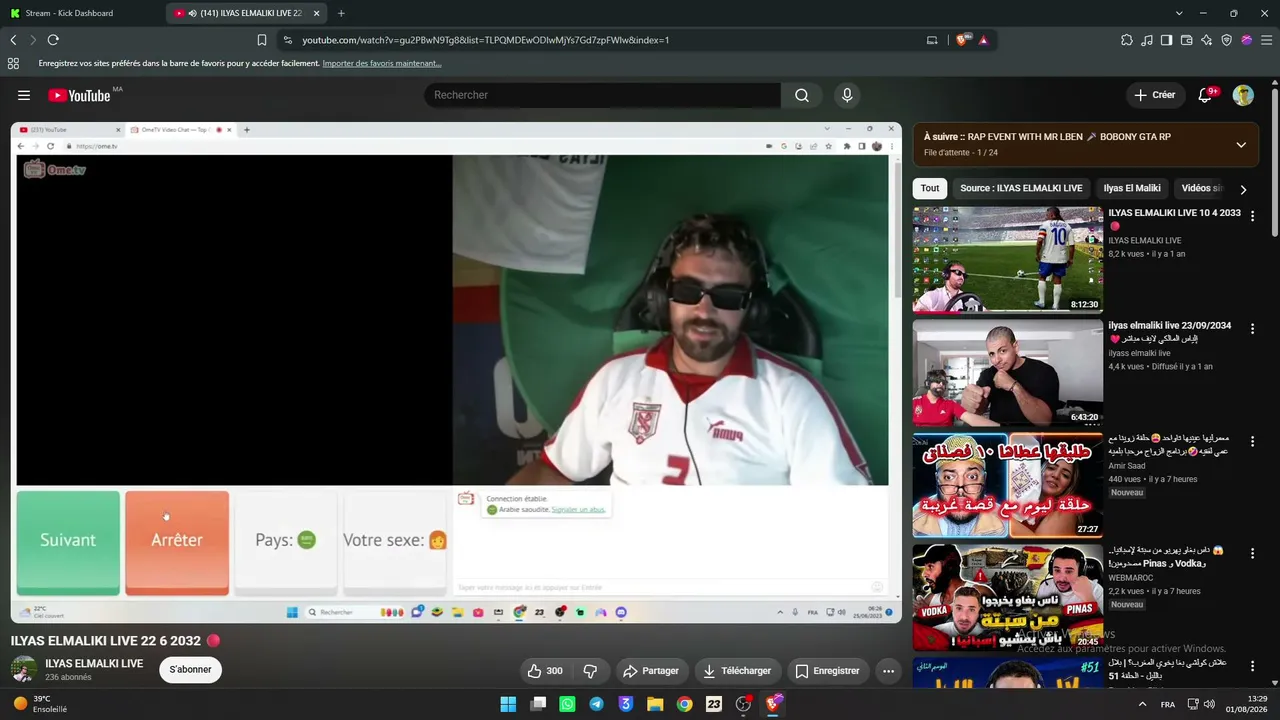
Task: Click the YouTube Rechercher search field
Action: click(x=603, y=95)
